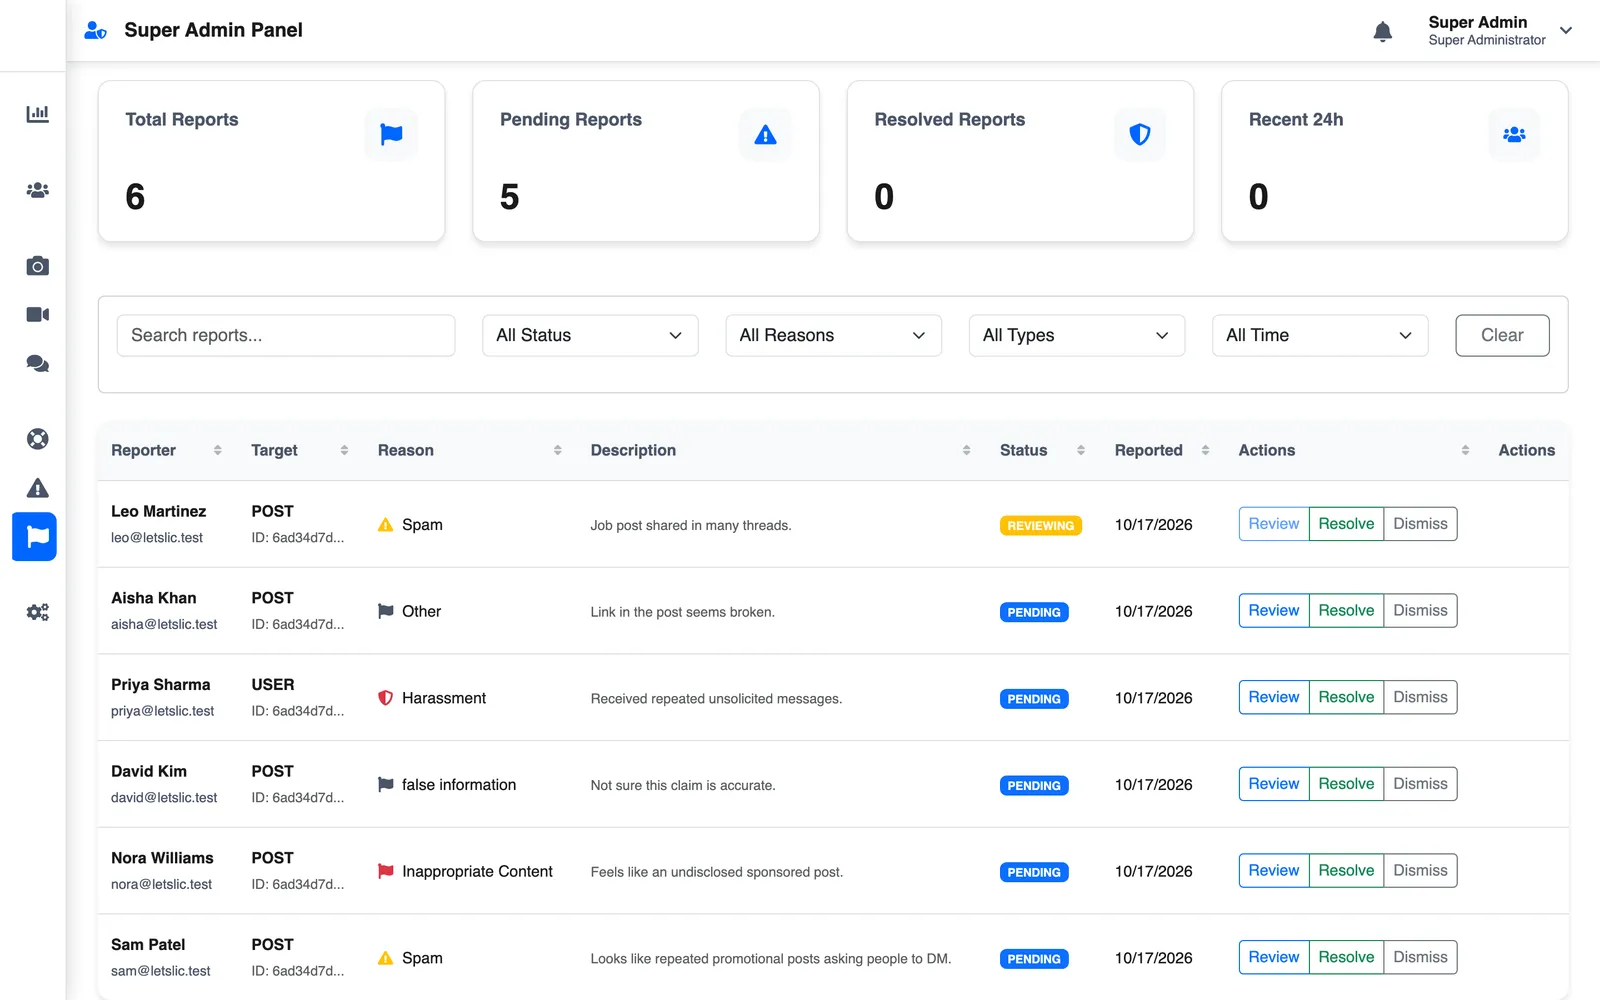Image resolution: width=1600 pixels, height=1000 pixels.
Task: Click the flag icon on Total Reports card
Action: coord(391,134)
